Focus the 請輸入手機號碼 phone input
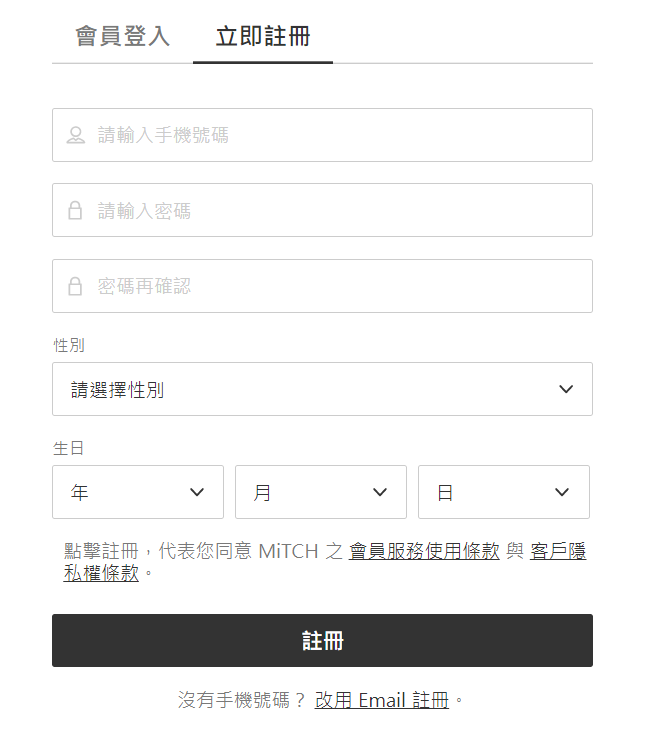Viewport: 660px width, 733px height. click(x=340, y=135)
